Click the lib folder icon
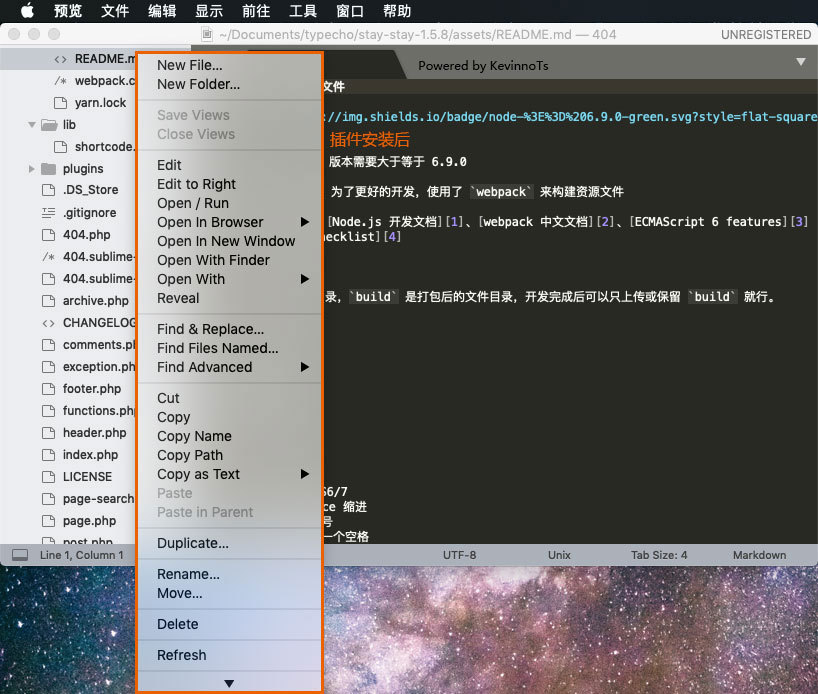Image resolution: width=818 pixels, height=694 pixels. (49, 125)
